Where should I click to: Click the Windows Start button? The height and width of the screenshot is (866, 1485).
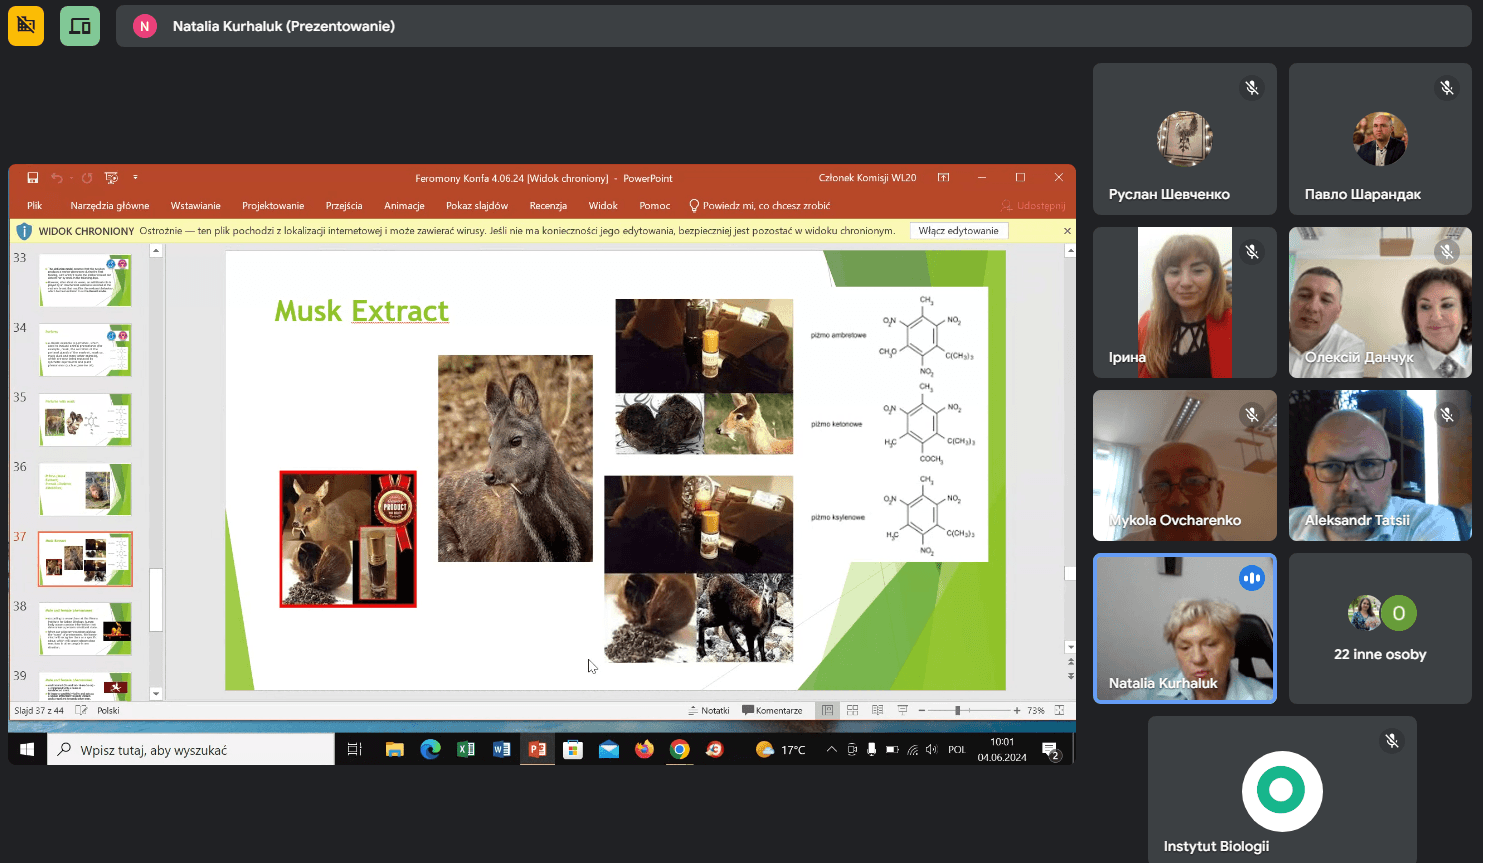click(x=27, y=749)
